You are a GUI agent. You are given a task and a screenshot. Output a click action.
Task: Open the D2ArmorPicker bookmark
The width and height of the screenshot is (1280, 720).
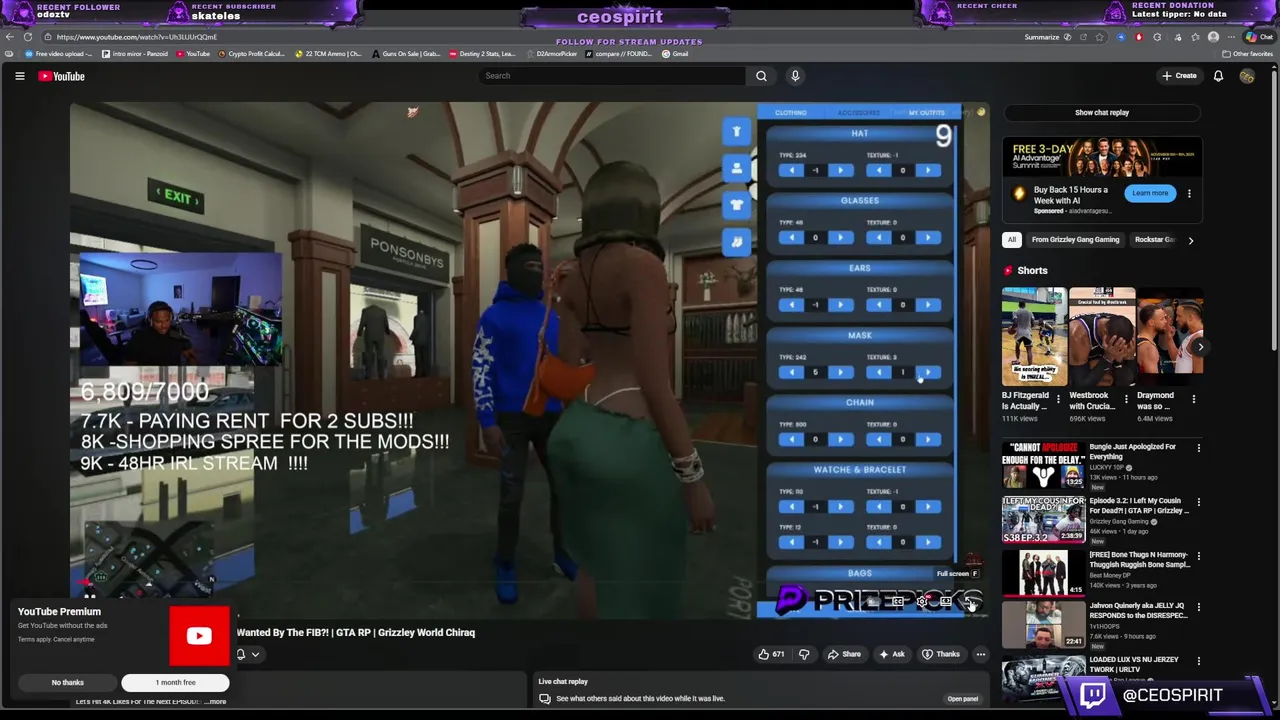click(x=552, y=54)
